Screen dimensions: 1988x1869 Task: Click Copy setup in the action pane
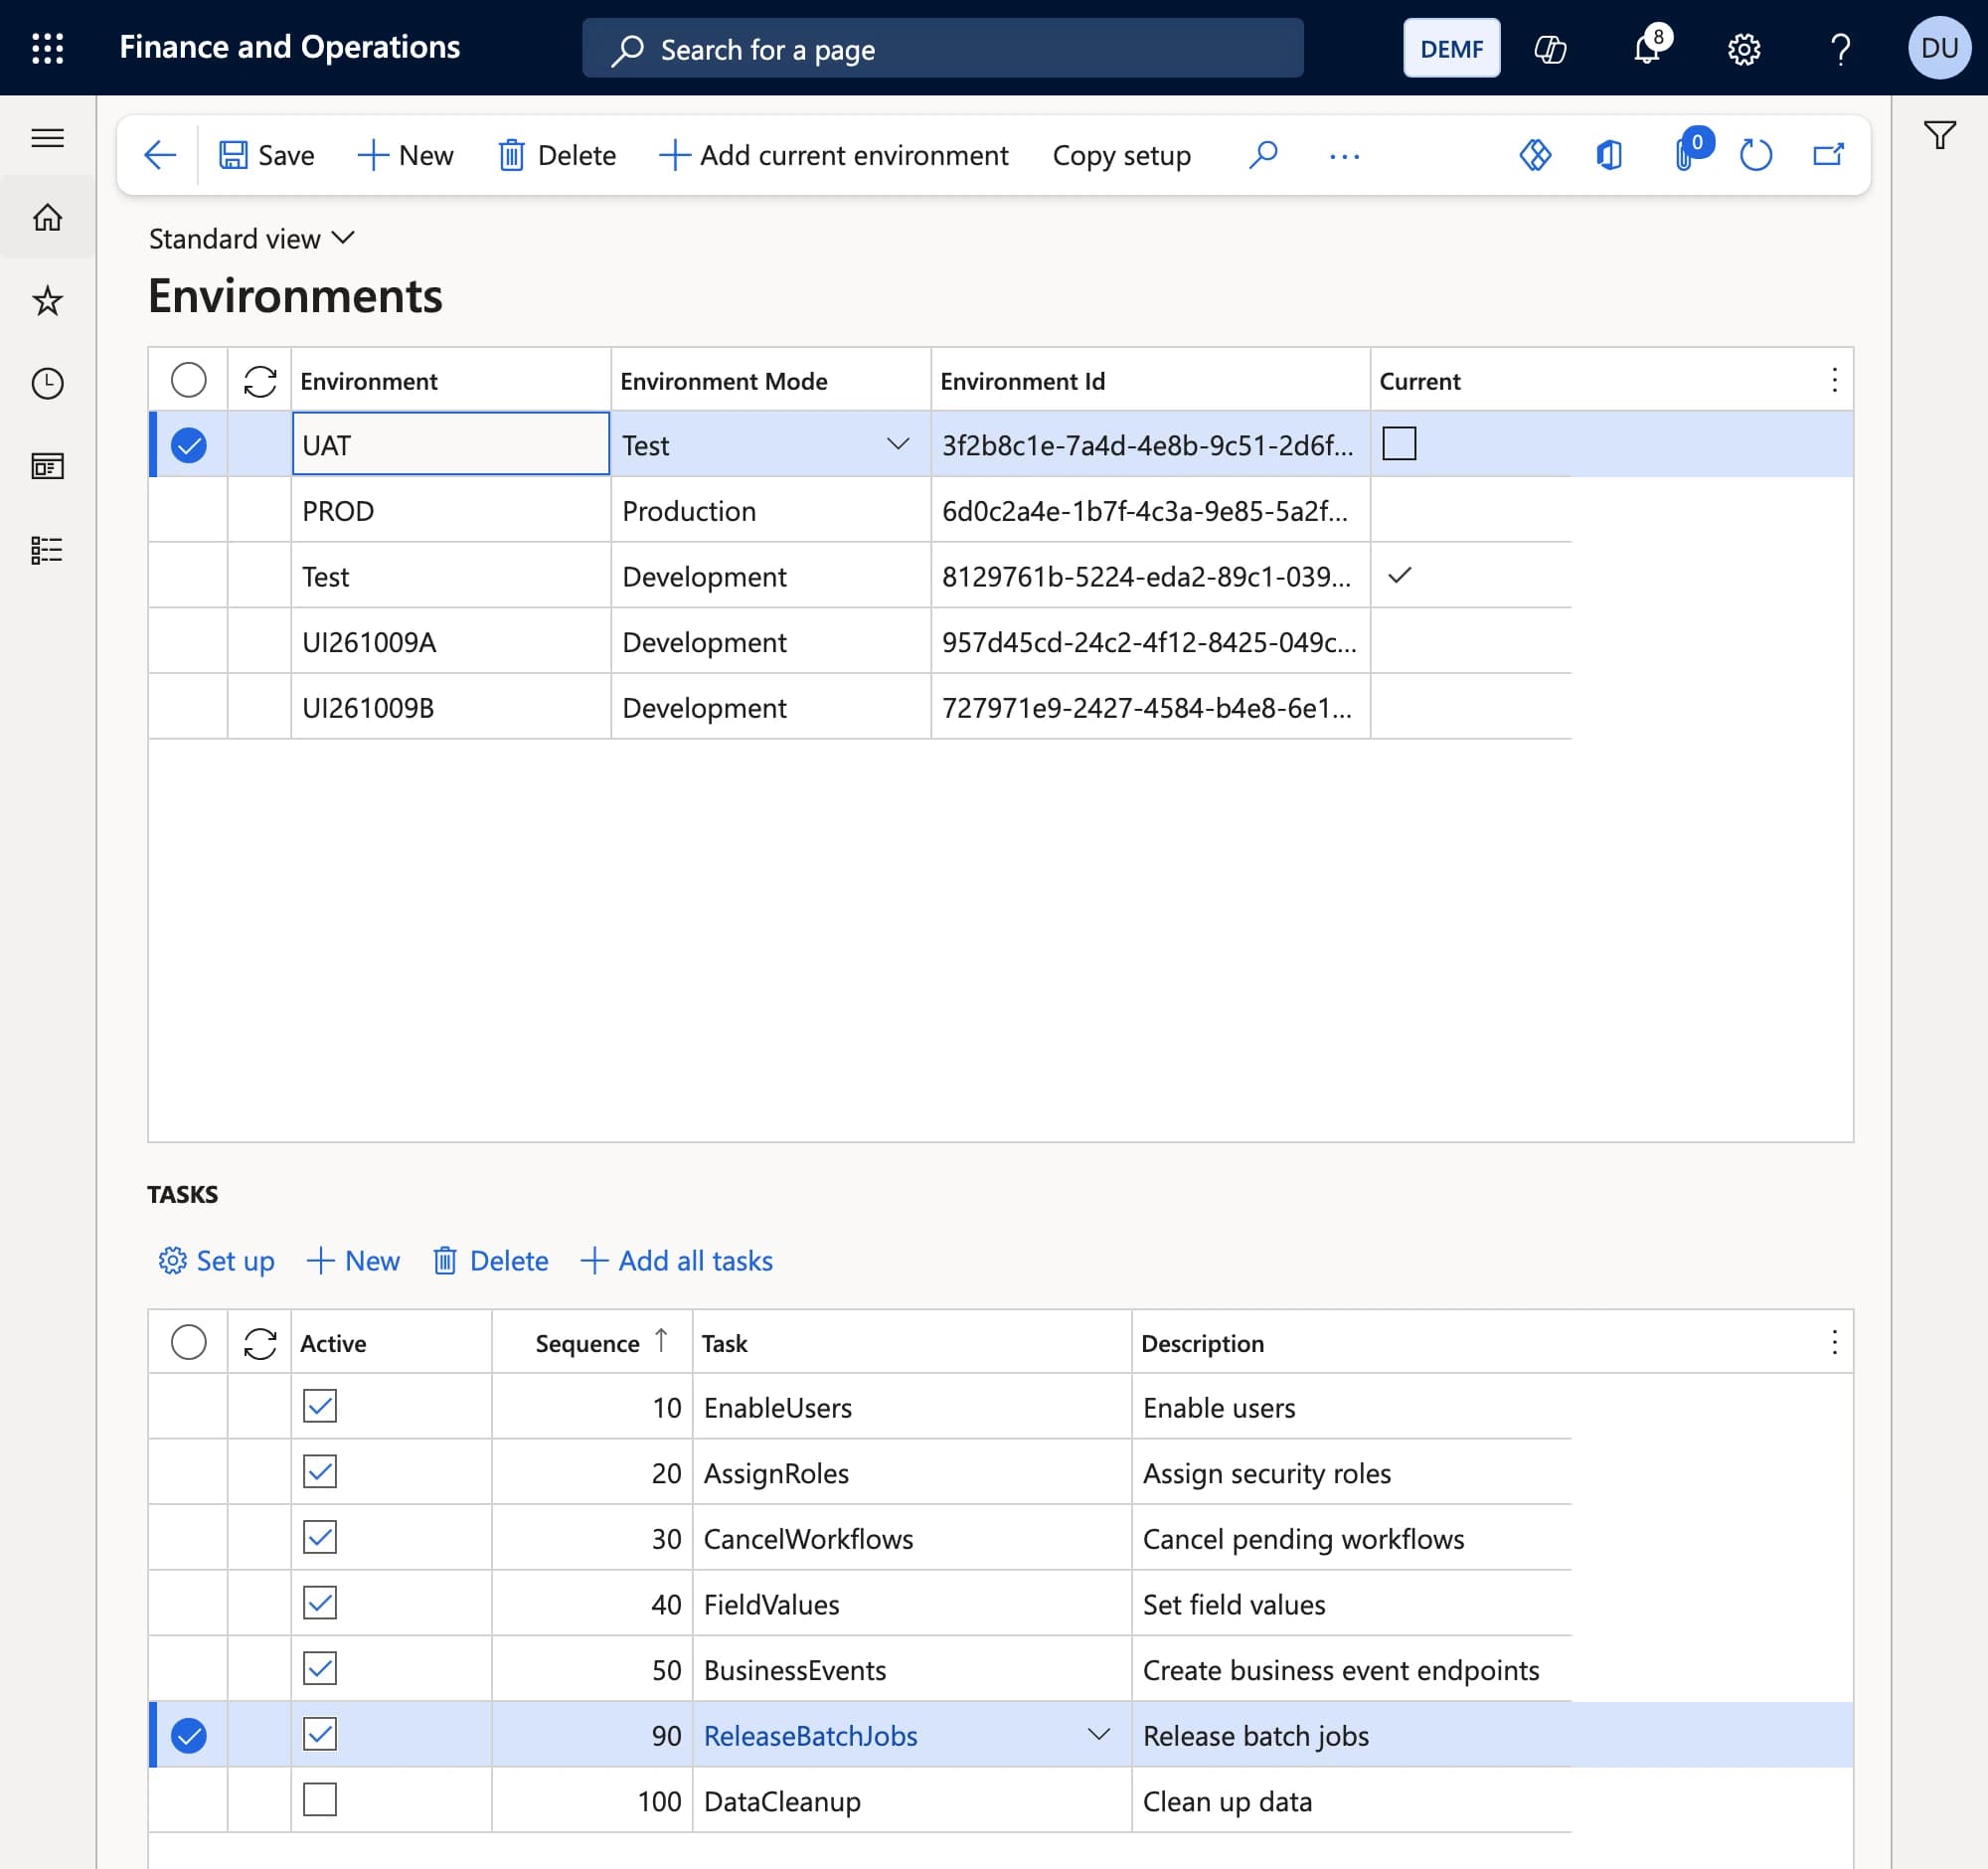click(1121, 155)
